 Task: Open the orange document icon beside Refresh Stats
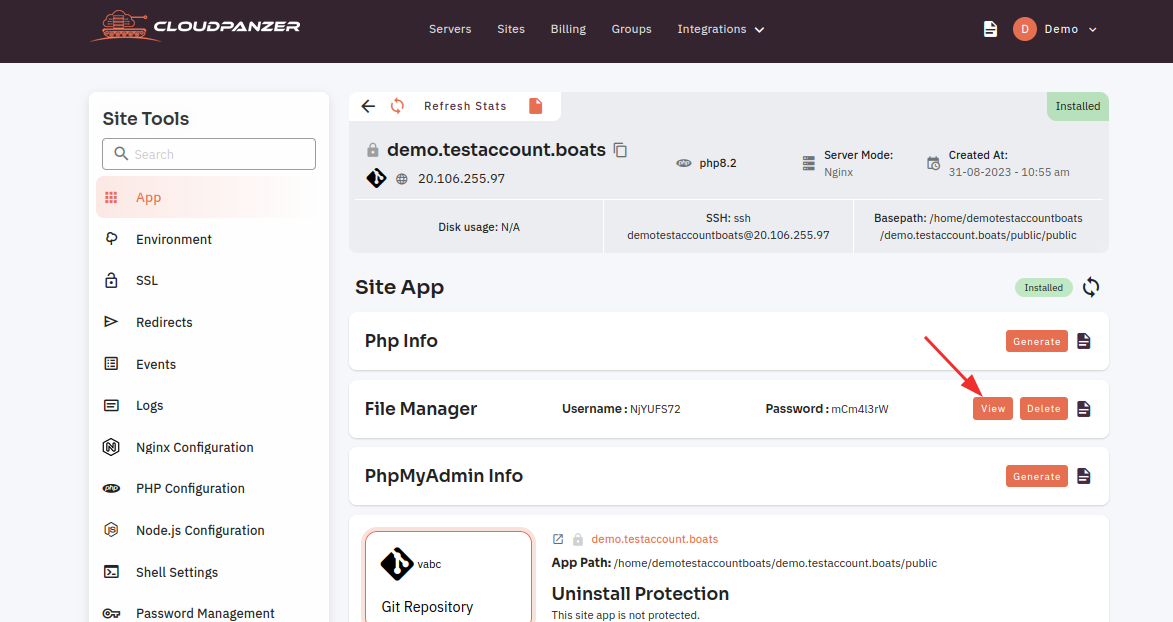click(536, 106)
